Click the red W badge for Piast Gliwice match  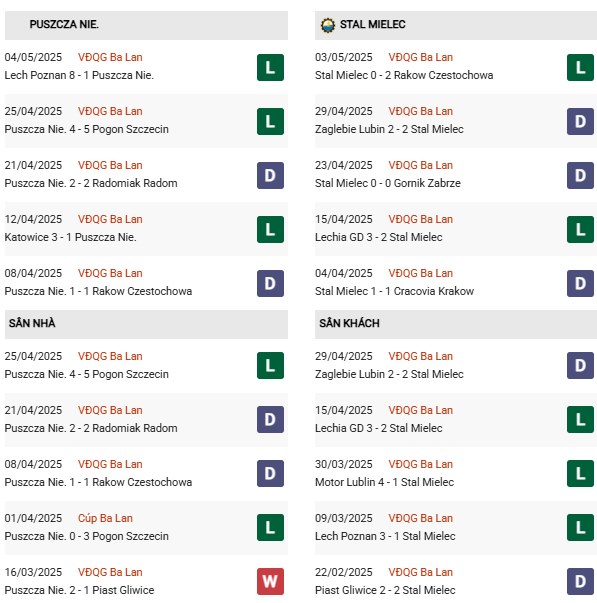click(270, 581)
